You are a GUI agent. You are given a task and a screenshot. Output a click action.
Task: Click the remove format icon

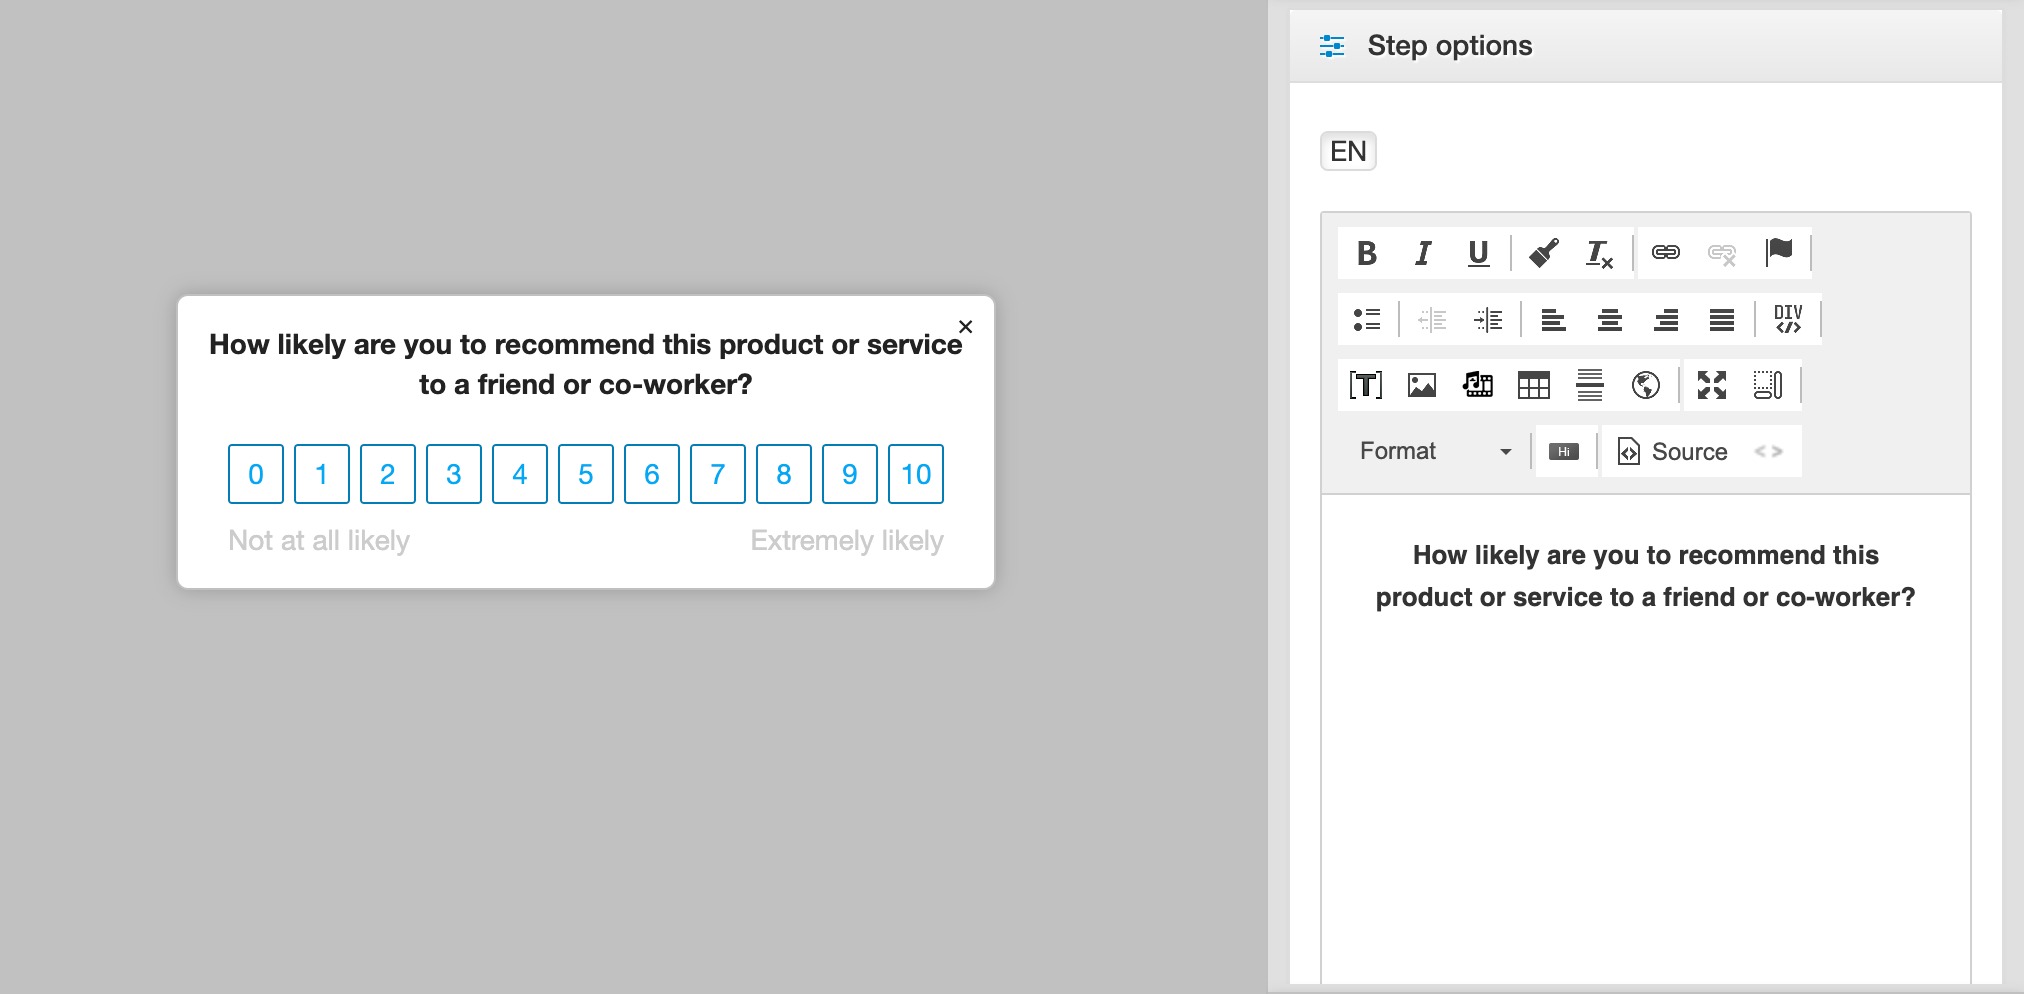(1599, 253)
